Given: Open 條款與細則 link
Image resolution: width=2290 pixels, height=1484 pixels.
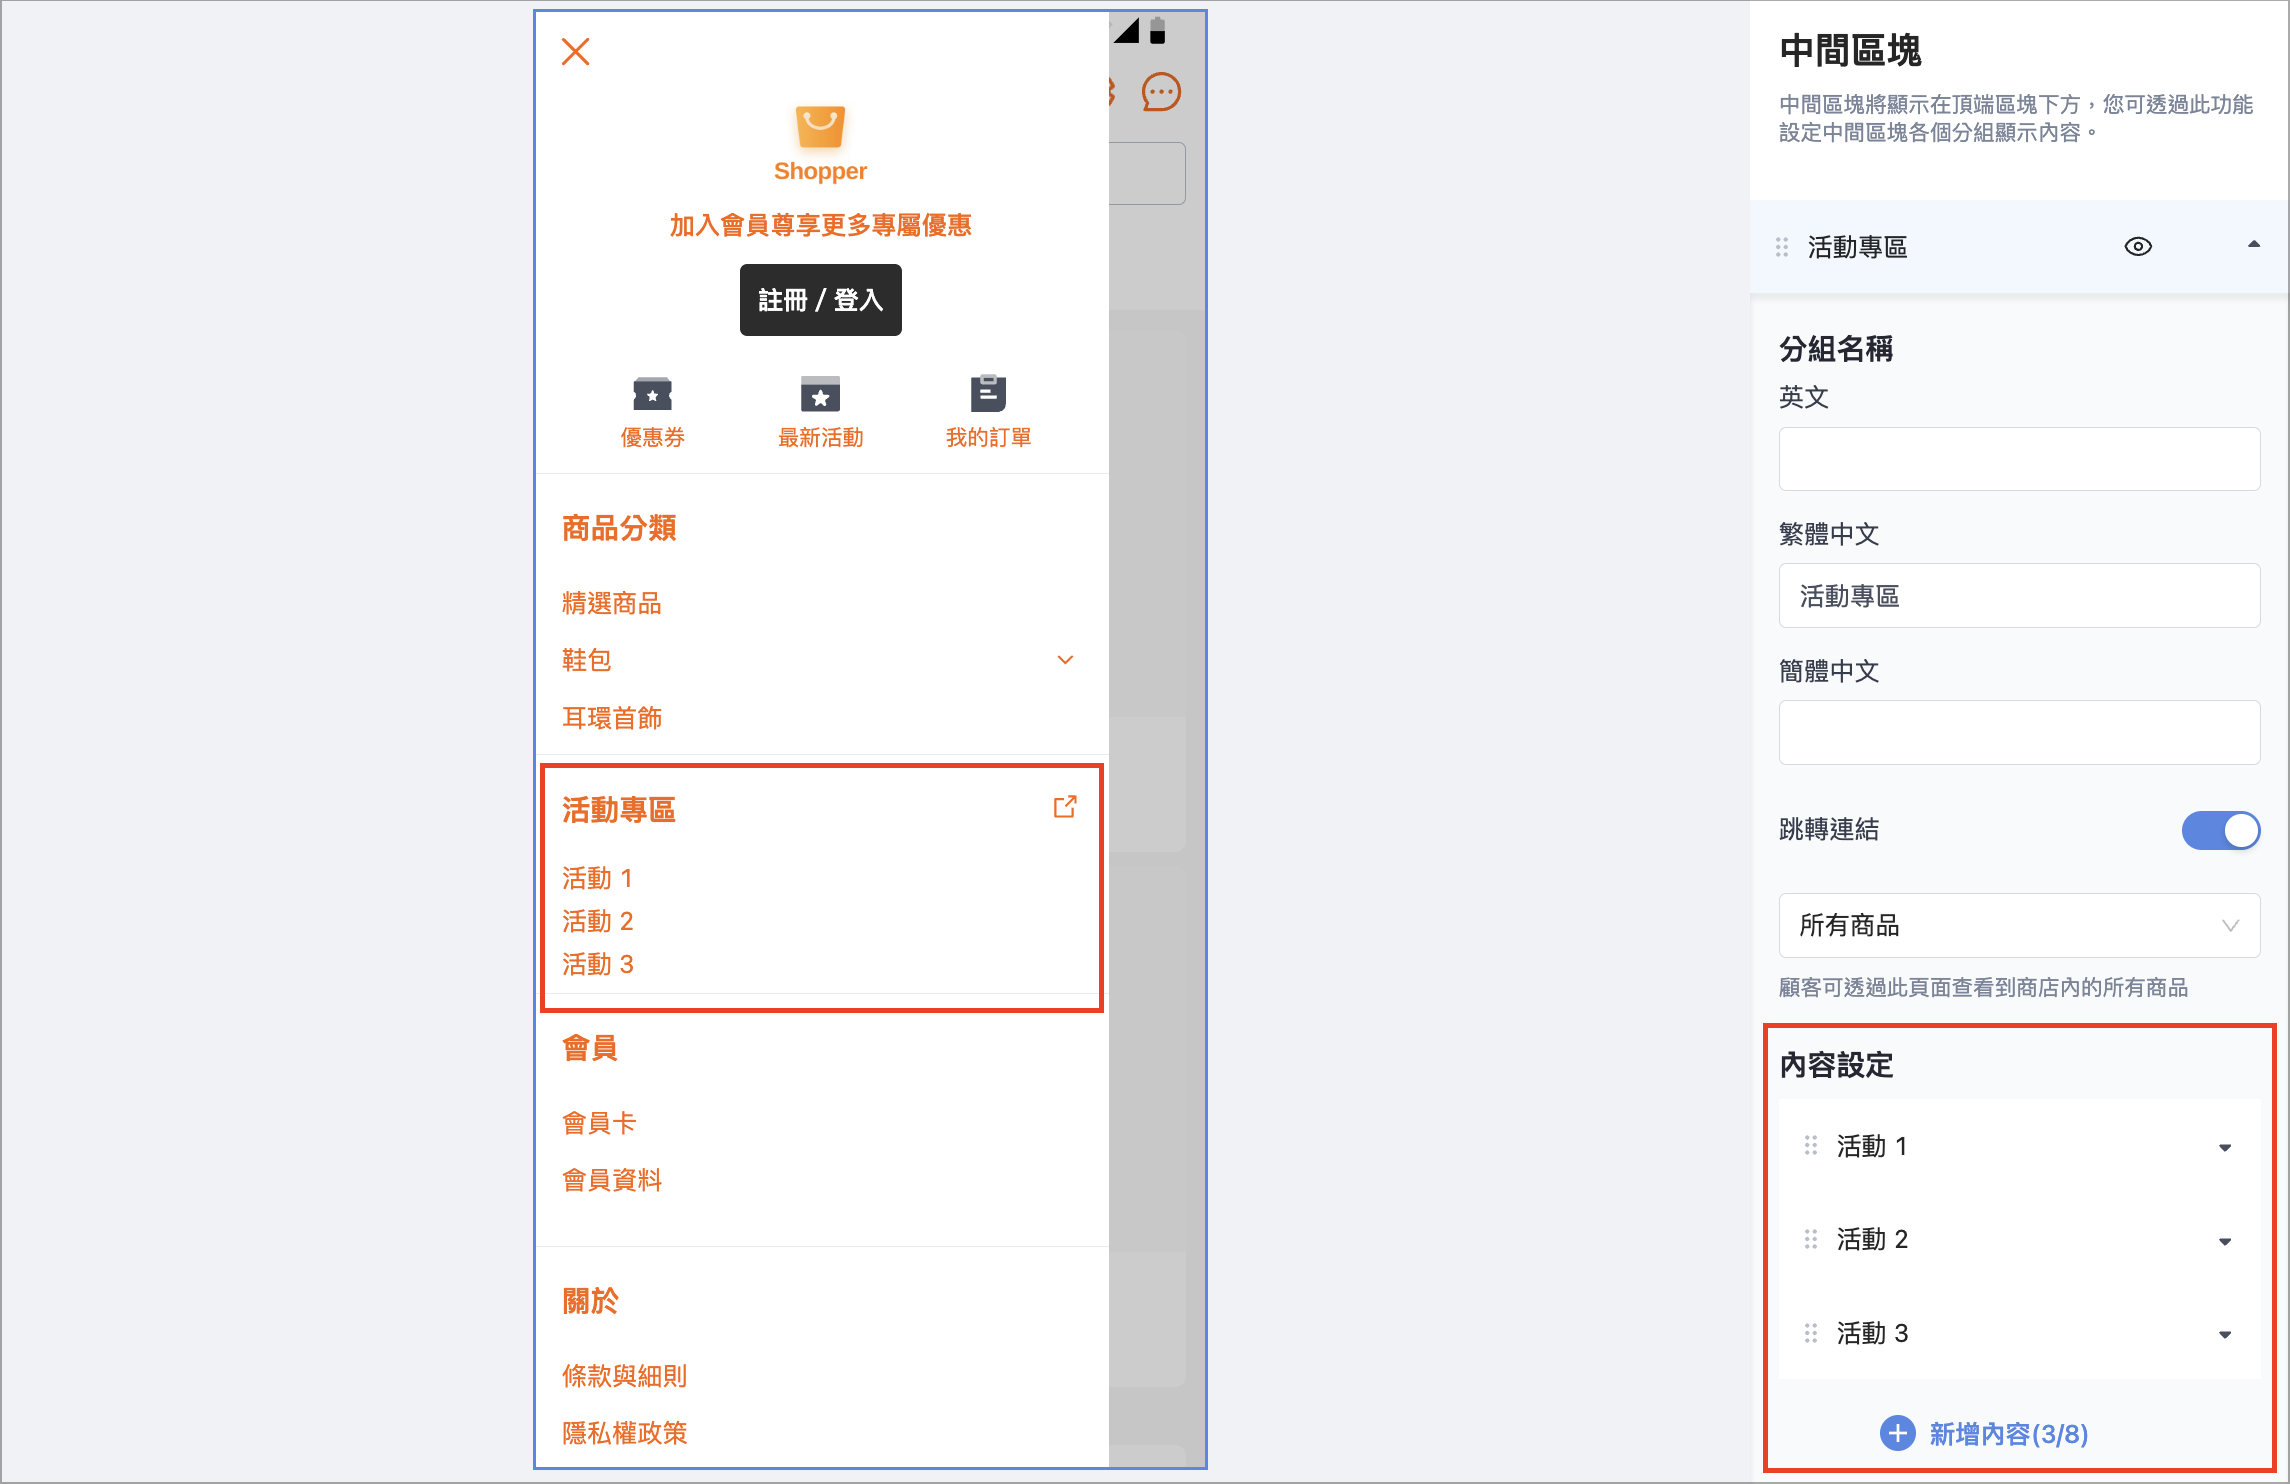Looking at the screenshot, I should (625, 1376).
